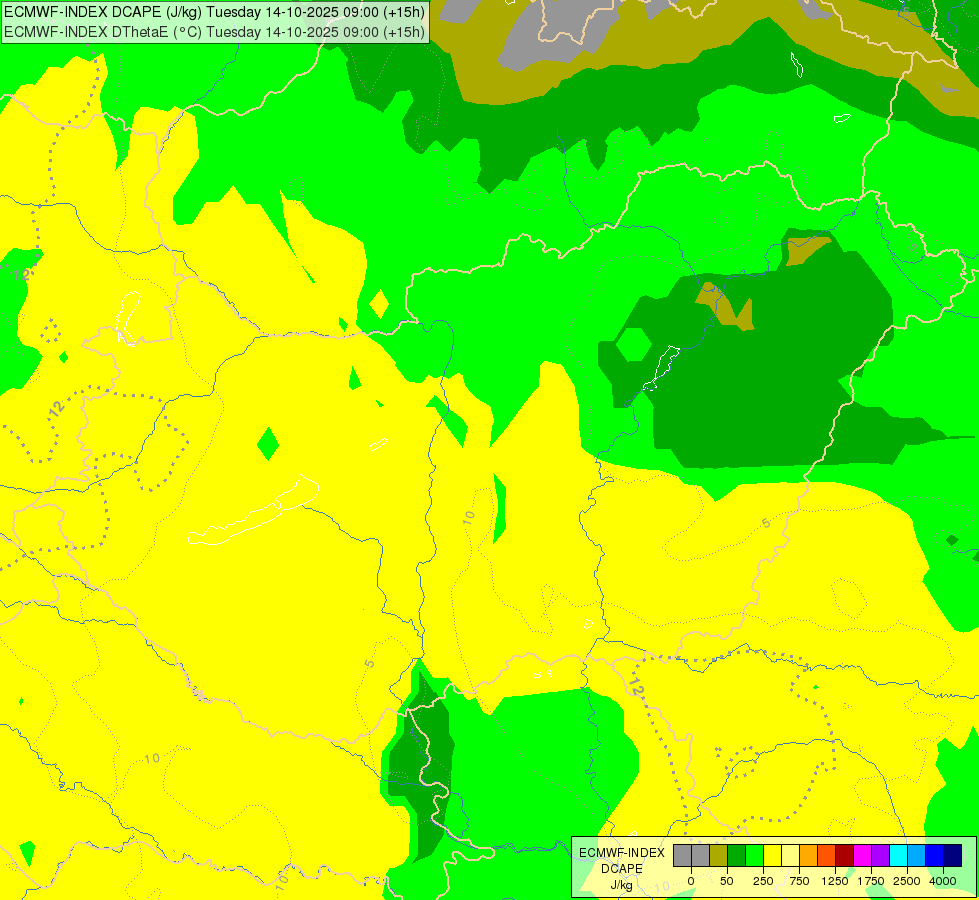Click the legend value label 1250
This screenshot has height=900, width=979.
tap(835, 881)
